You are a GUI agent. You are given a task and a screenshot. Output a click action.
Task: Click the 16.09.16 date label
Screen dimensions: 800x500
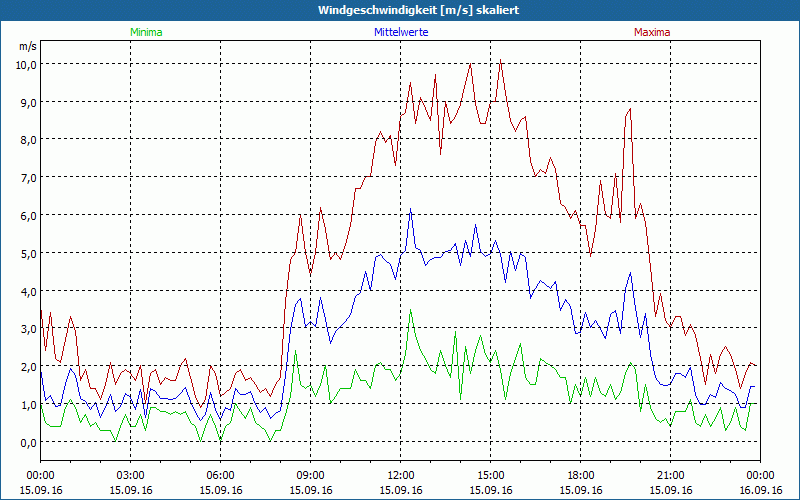click(760, 490)
